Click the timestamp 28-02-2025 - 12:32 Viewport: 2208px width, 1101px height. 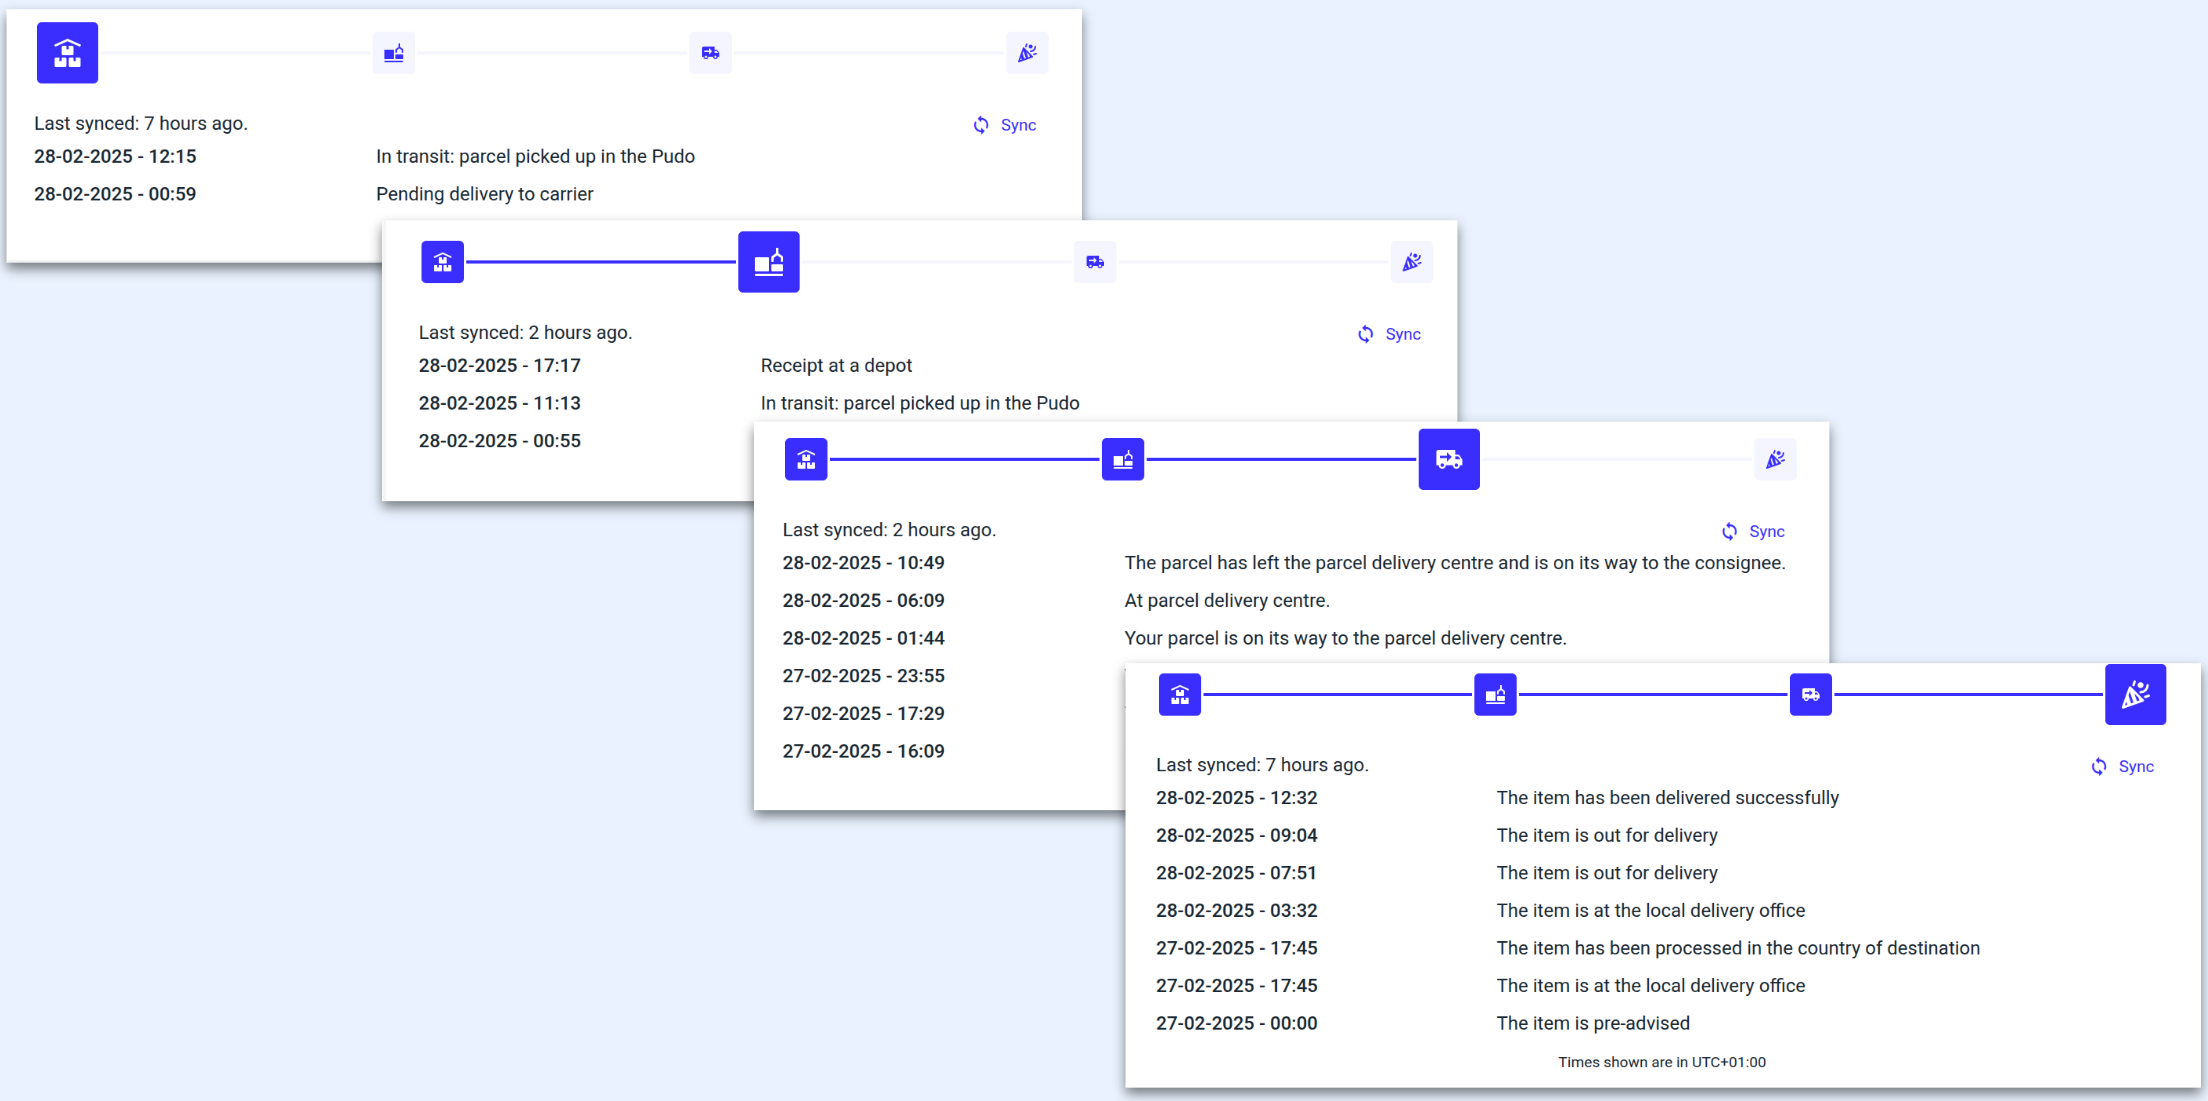[1236, 797]
